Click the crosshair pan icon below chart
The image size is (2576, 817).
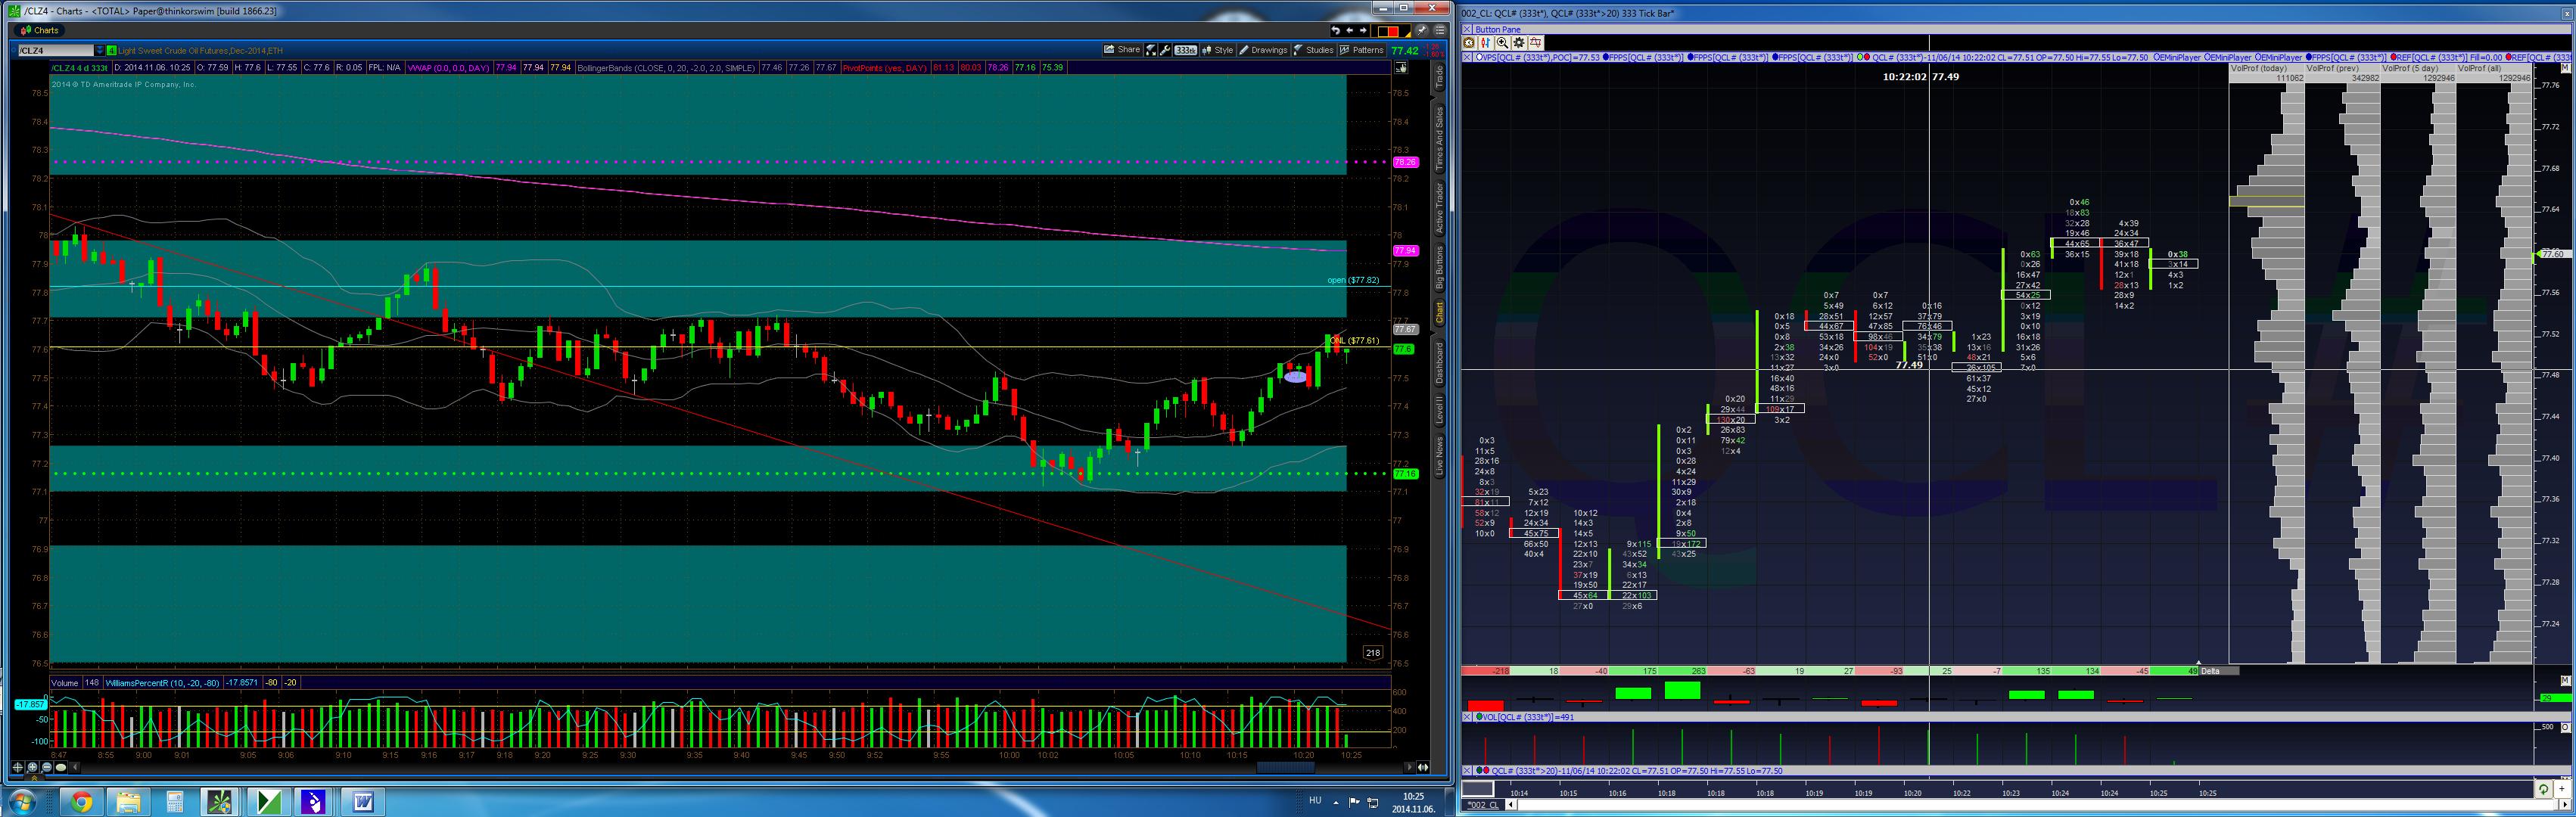coord(18,768)
